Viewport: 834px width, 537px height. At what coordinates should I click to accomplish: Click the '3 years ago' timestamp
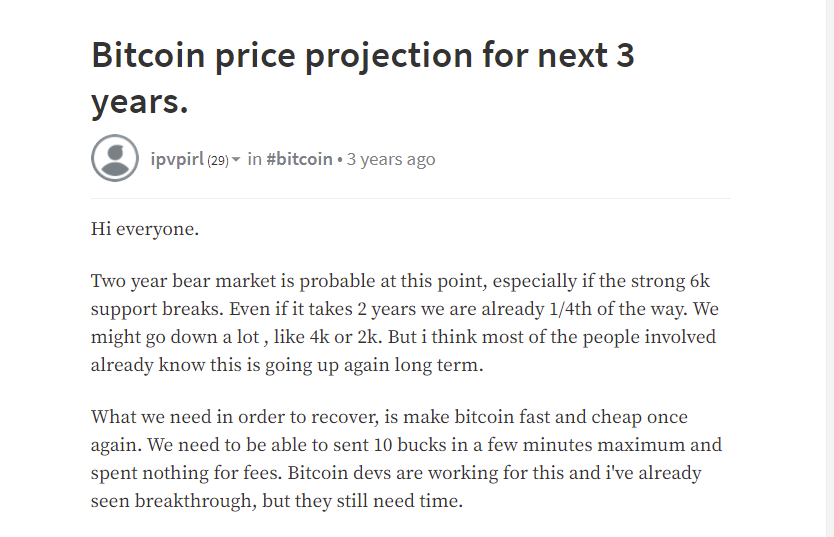pos(391,159)
